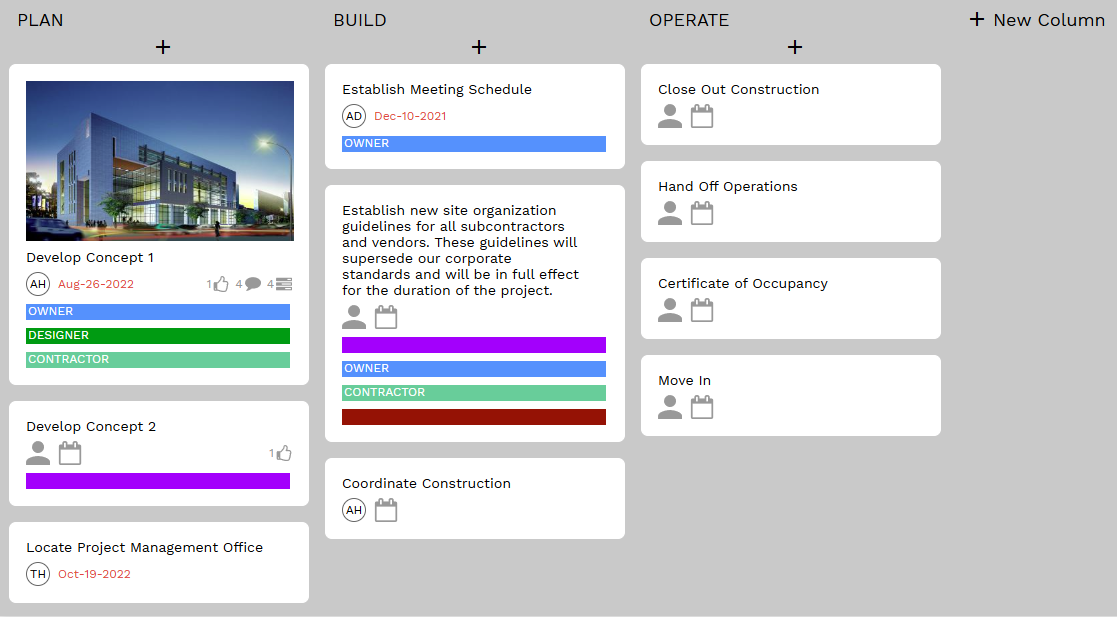Click the calendar icon on Coordinate Construction
1117x617 pixels.
click(386, 510)
